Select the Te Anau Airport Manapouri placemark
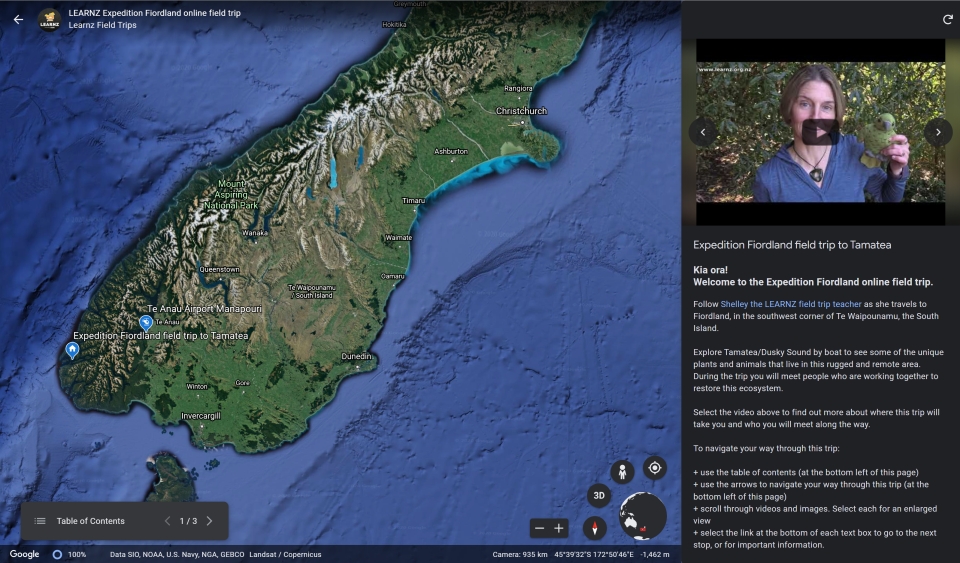The image size is (960, 563). 146,323
